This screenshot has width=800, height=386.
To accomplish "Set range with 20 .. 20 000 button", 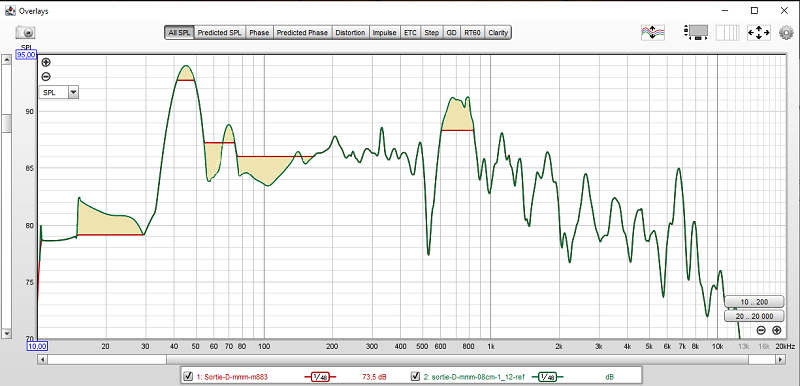I will pos(754,316).
